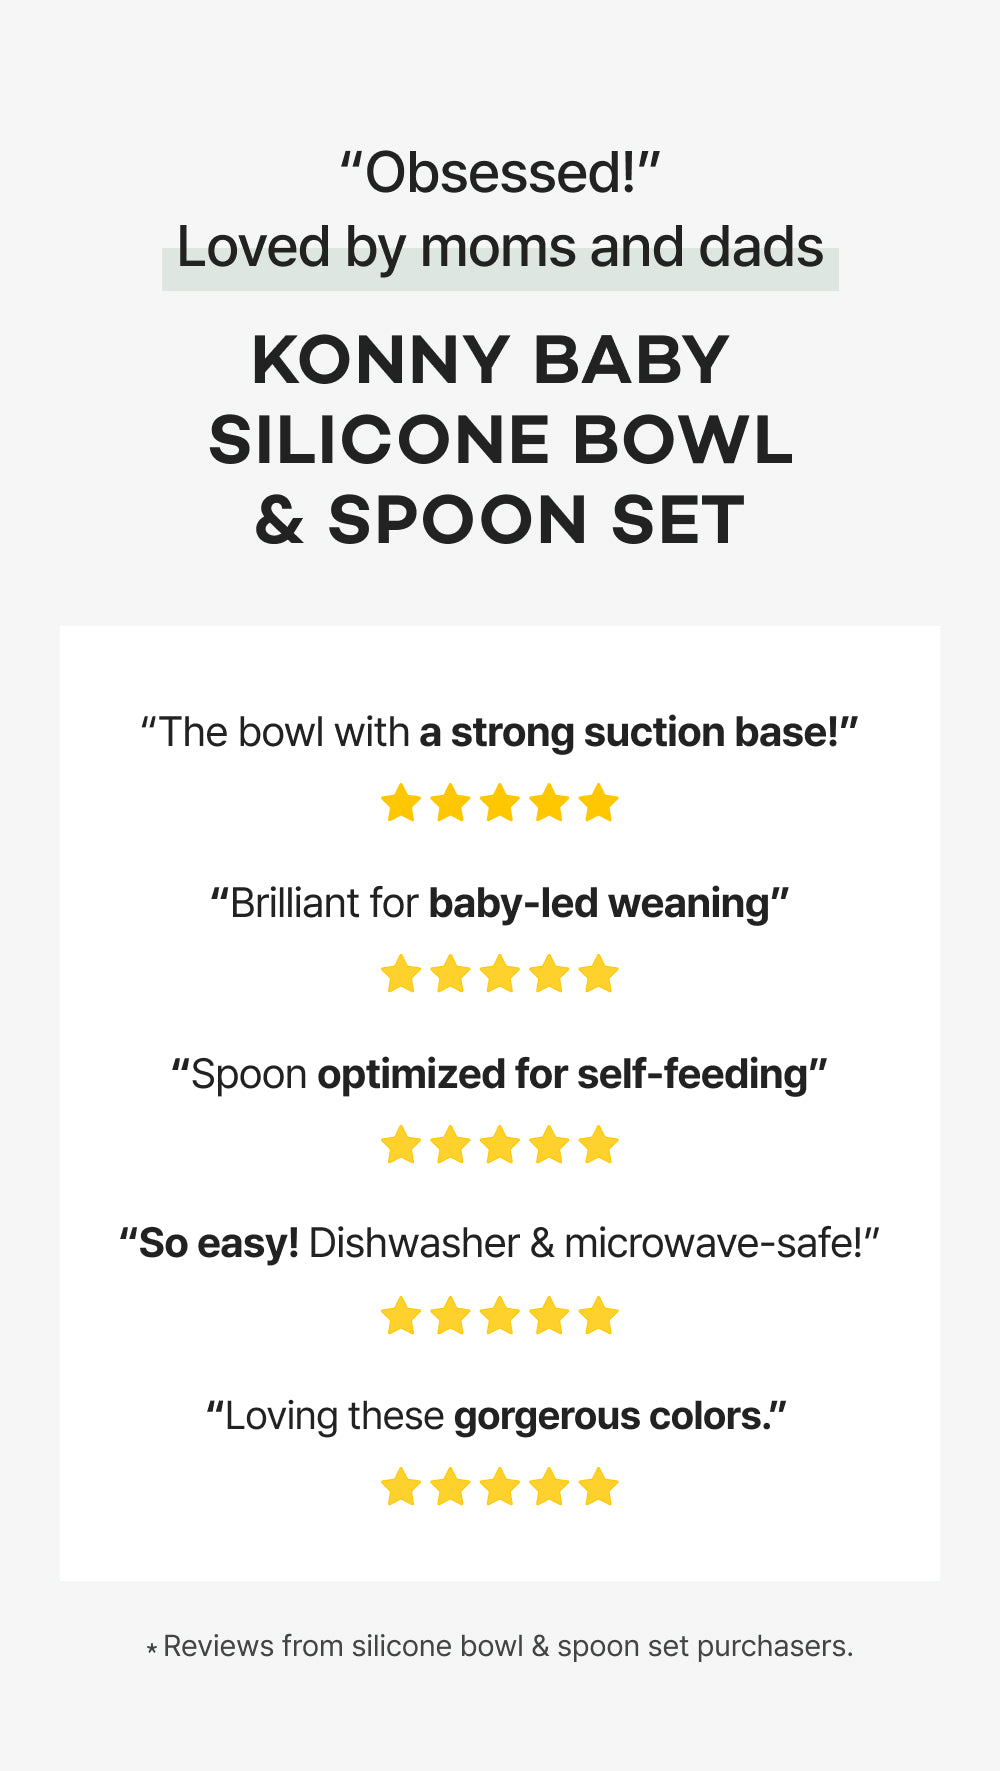The width and height of the screenshot is (1000, 1771).
Task: Click the "Obsessed!" quote headline
Action: pos(500,173)
